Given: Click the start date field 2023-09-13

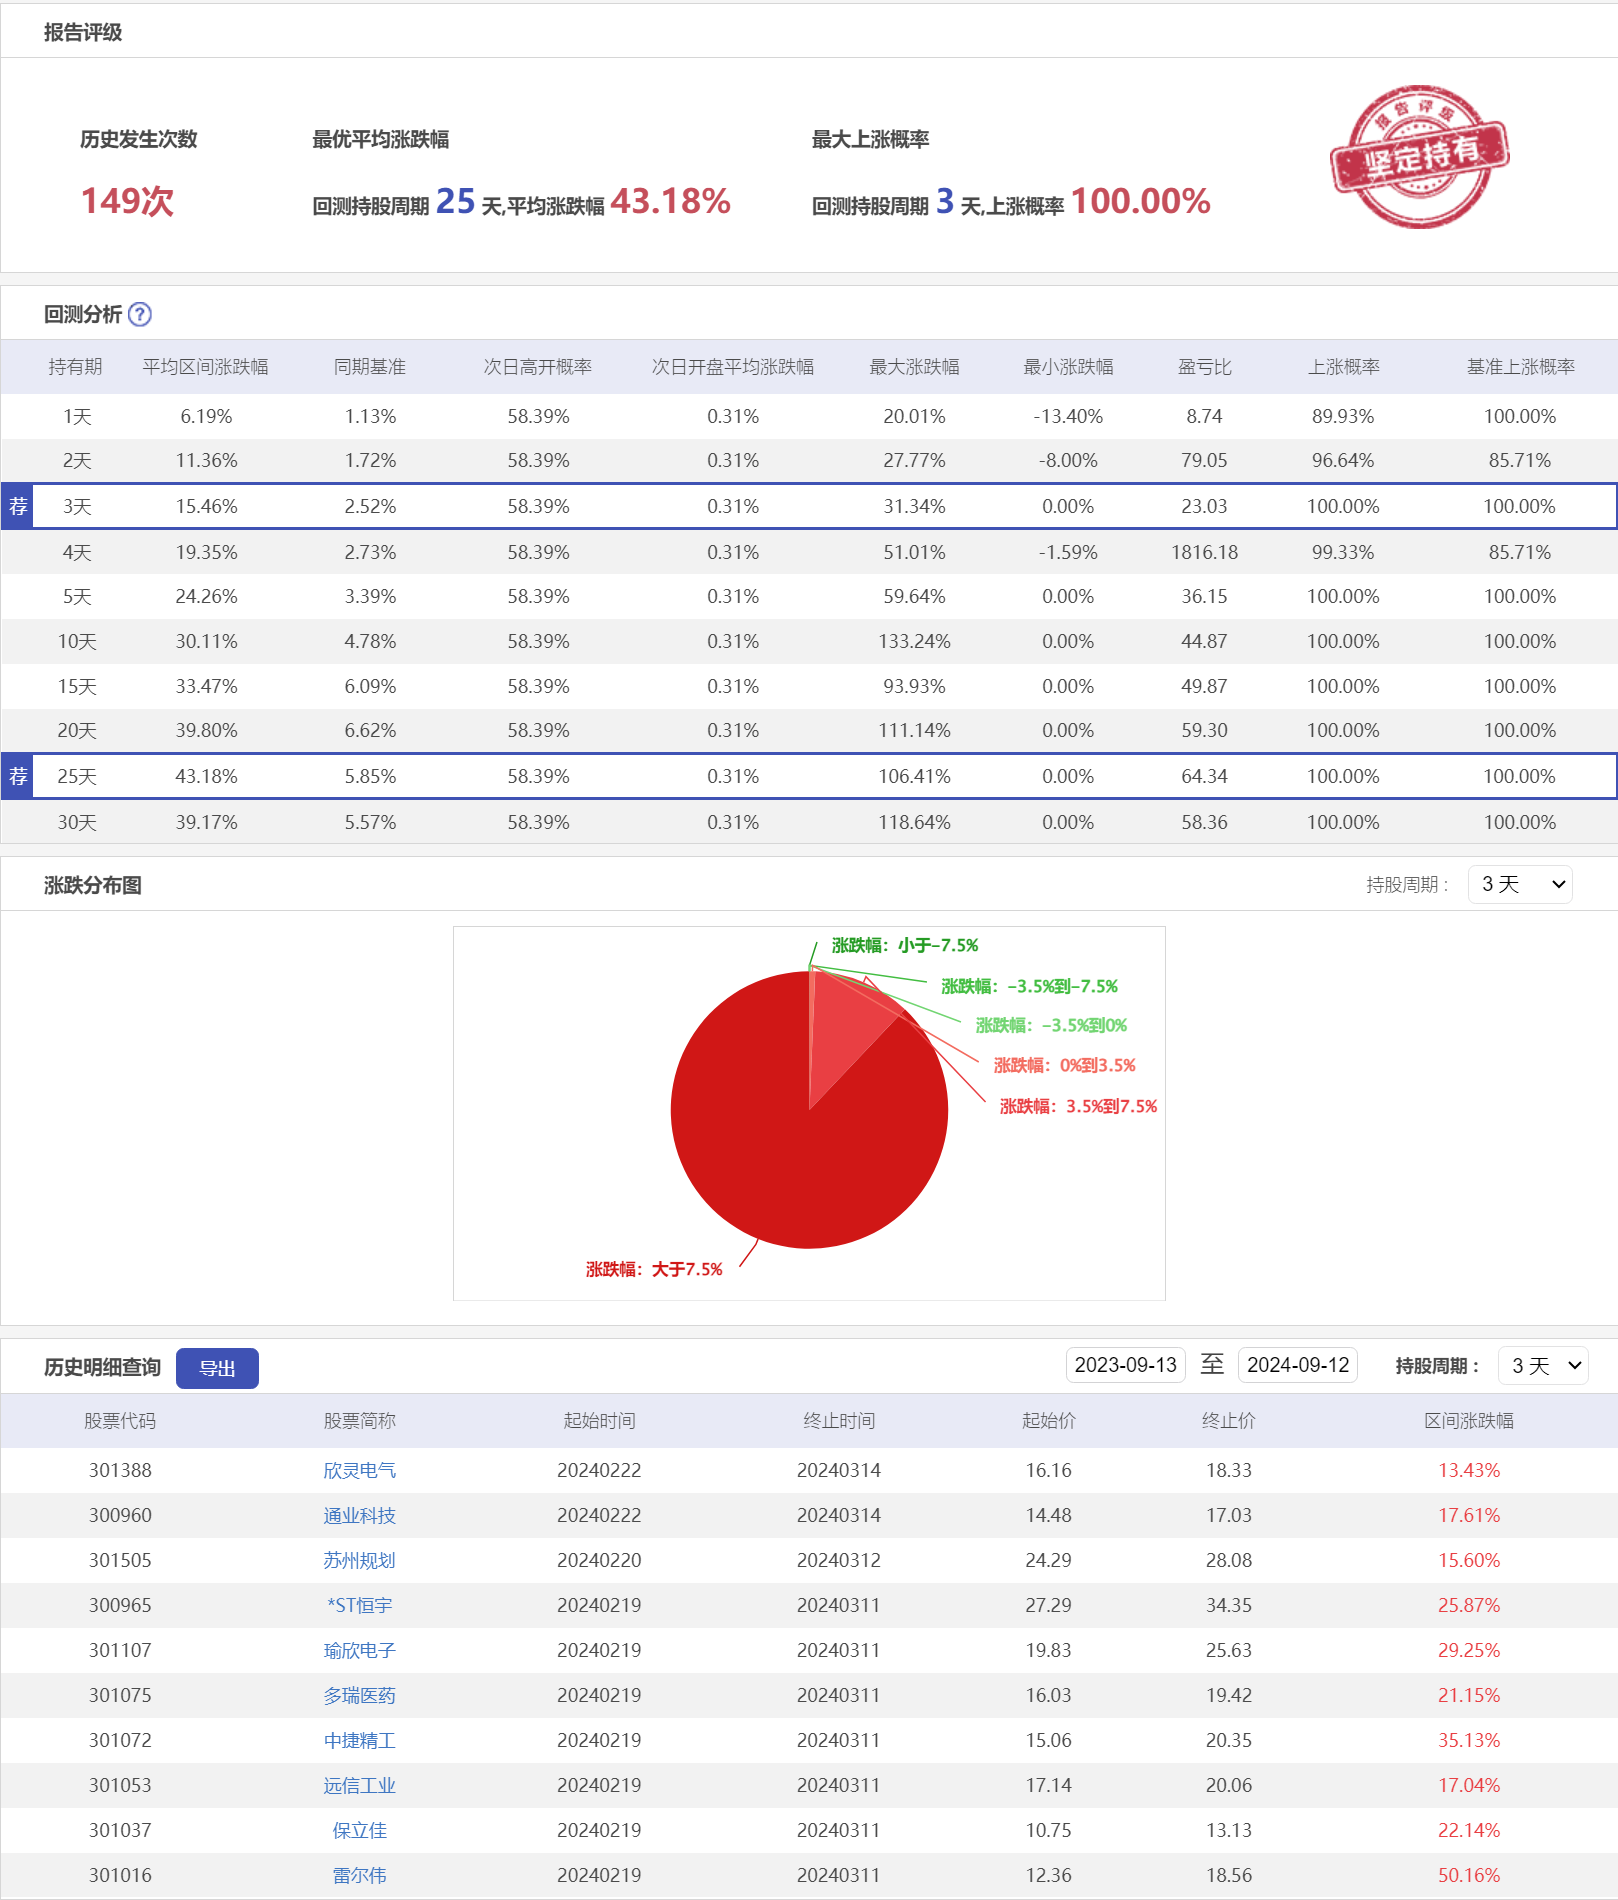Looking at the screenshot, I should tap(1125, 1366).
